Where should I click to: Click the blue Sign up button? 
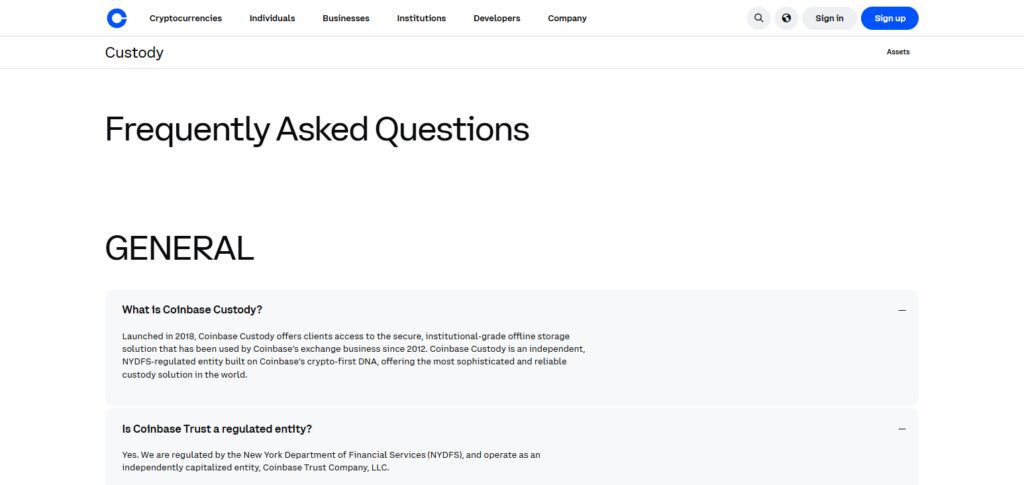pyautogui.click(x=889, y=18)
